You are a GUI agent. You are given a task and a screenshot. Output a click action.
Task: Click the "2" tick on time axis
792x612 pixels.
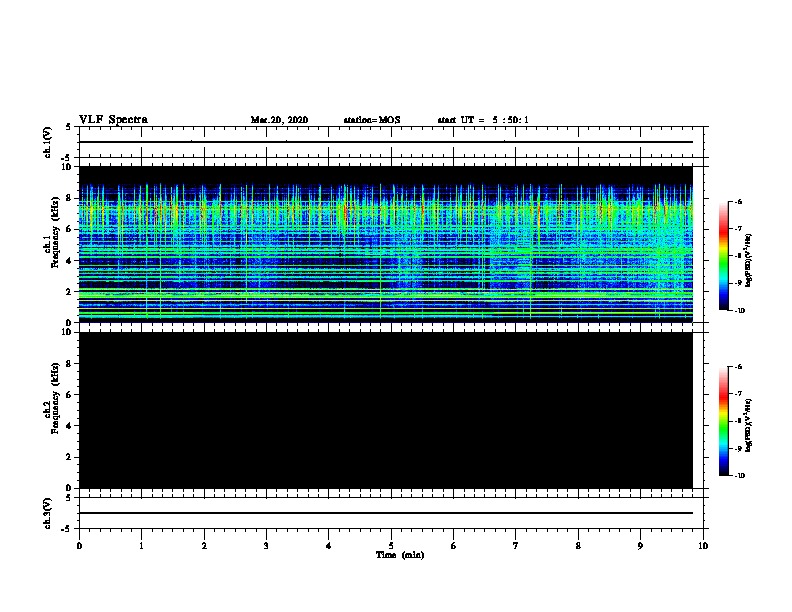(x=204, y=546)
